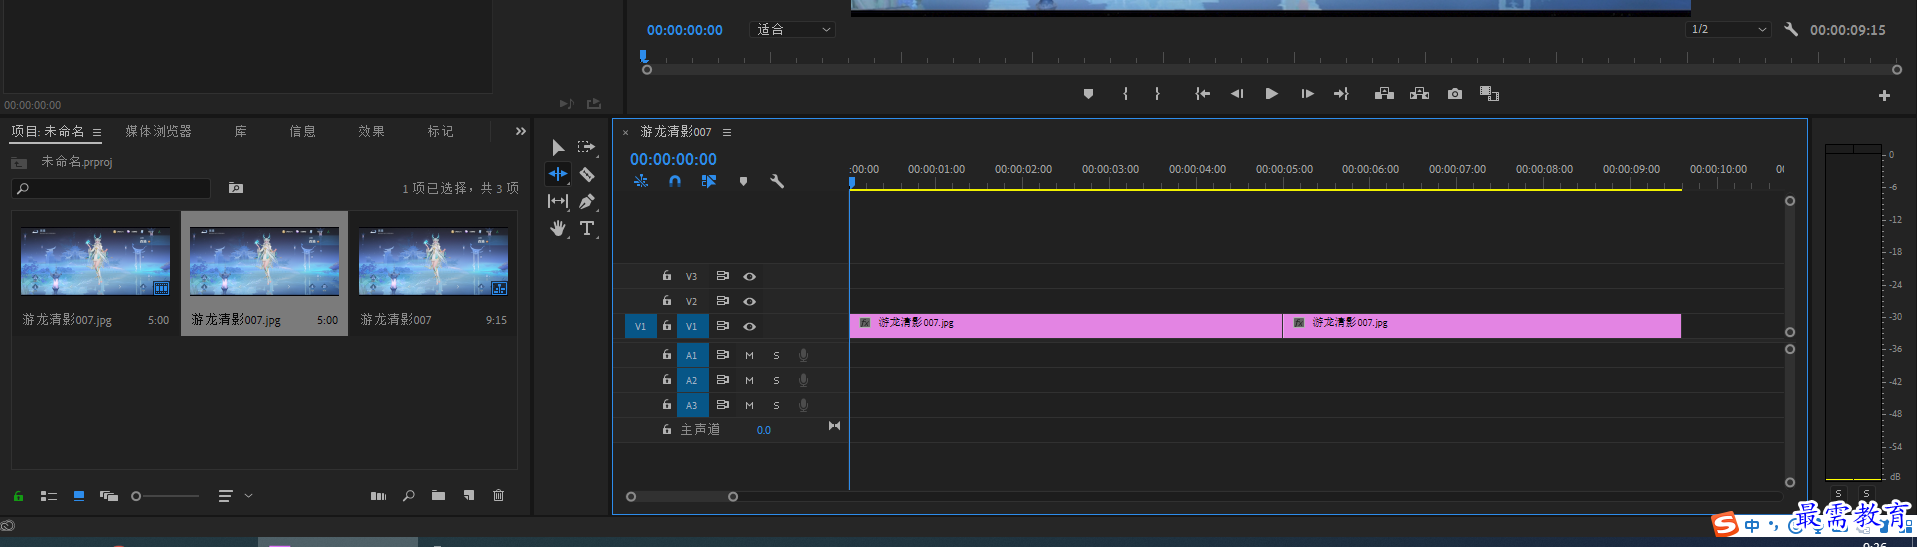Click New Item icon

coord(469,495)
